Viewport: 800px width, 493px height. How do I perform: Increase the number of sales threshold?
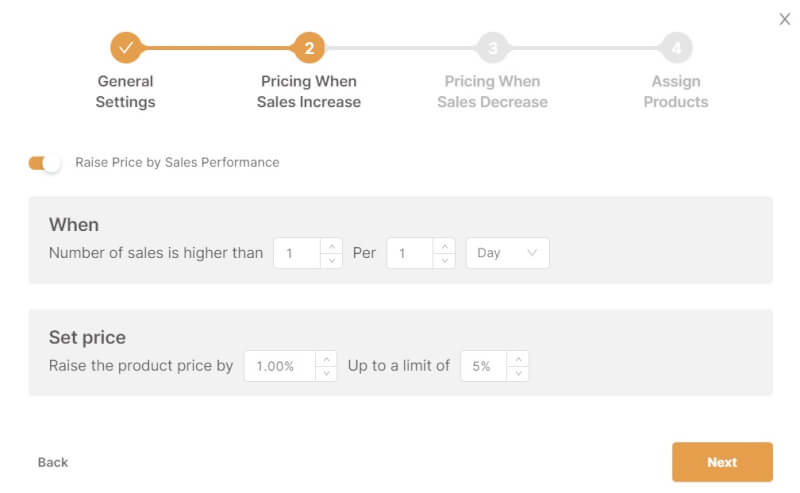point(331,246)
